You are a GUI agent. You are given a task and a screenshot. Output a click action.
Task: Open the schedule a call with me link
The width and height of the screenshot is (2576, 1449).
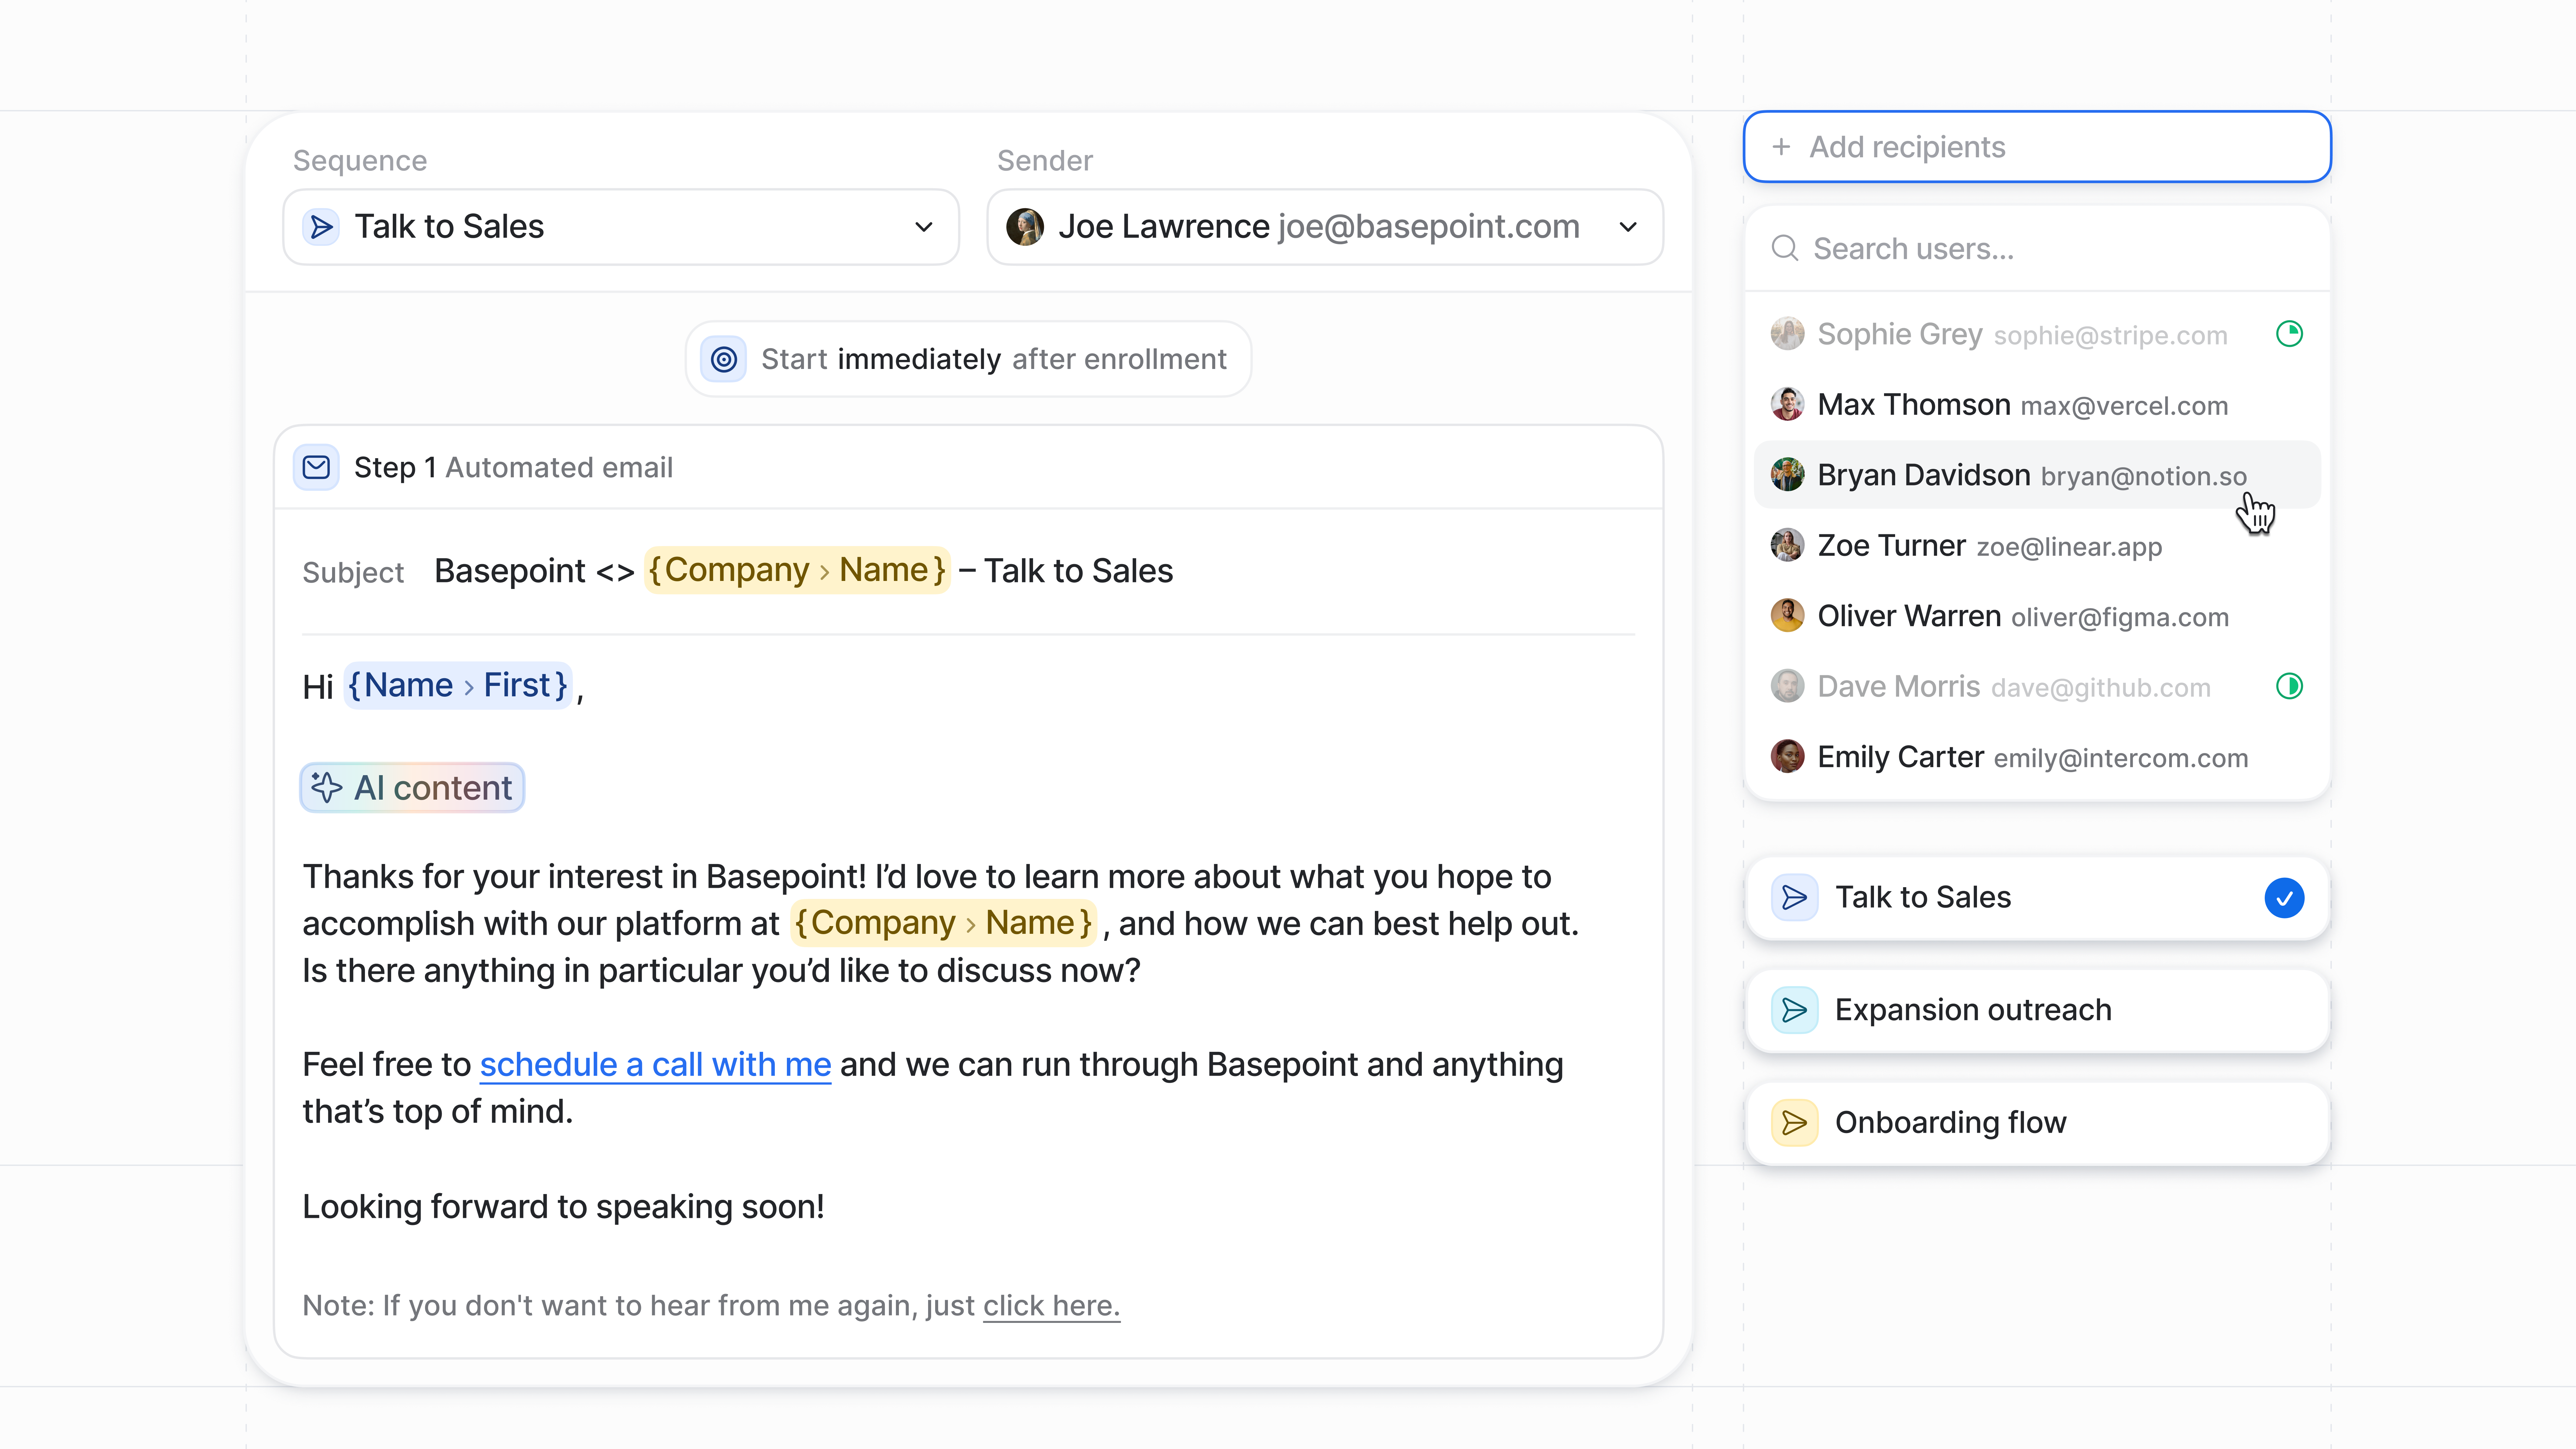[655, 1065]
